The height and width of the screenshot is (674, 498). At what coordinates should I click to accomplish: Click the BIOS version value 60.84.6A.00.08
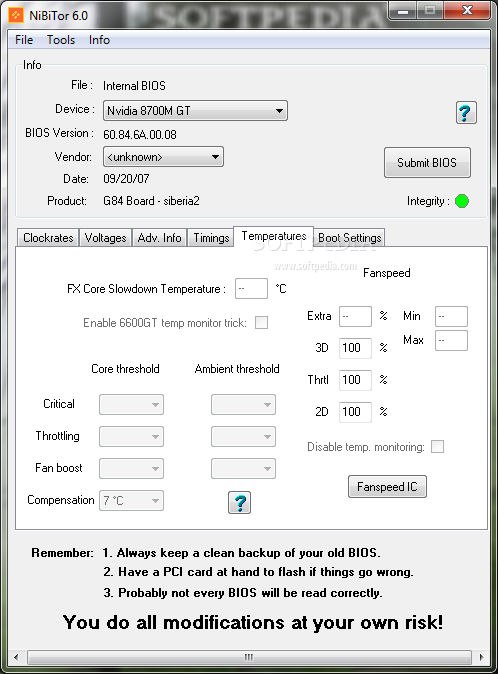(140, 135)
